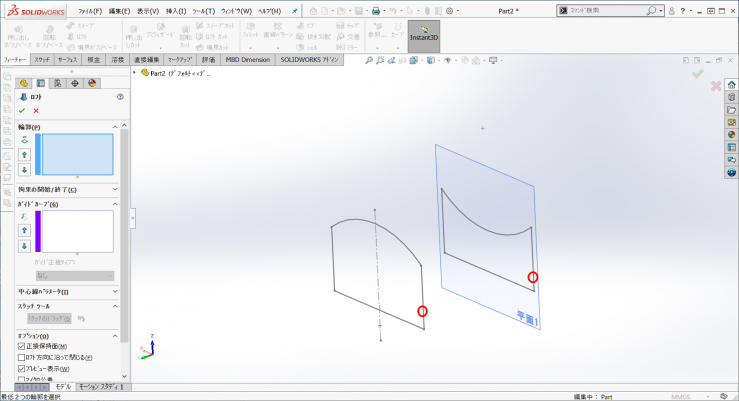Switch to the FeatureManager design tree icon

click(25, 83)
